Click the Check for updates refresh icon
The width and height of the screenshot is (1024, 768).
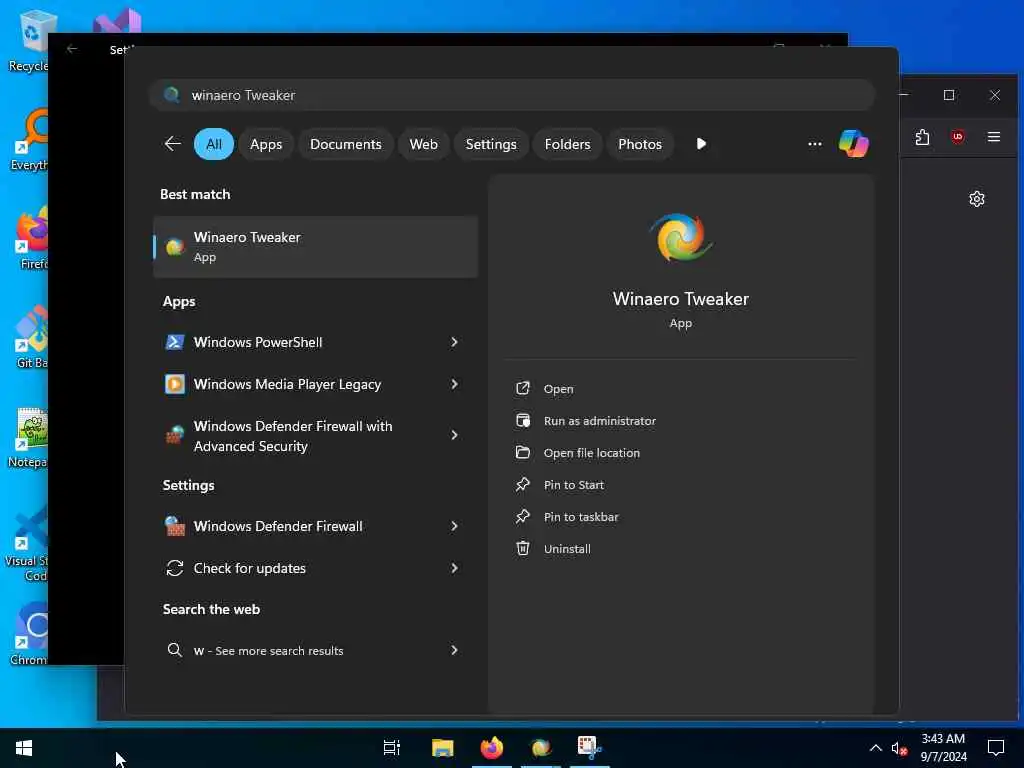click(174, 568)
